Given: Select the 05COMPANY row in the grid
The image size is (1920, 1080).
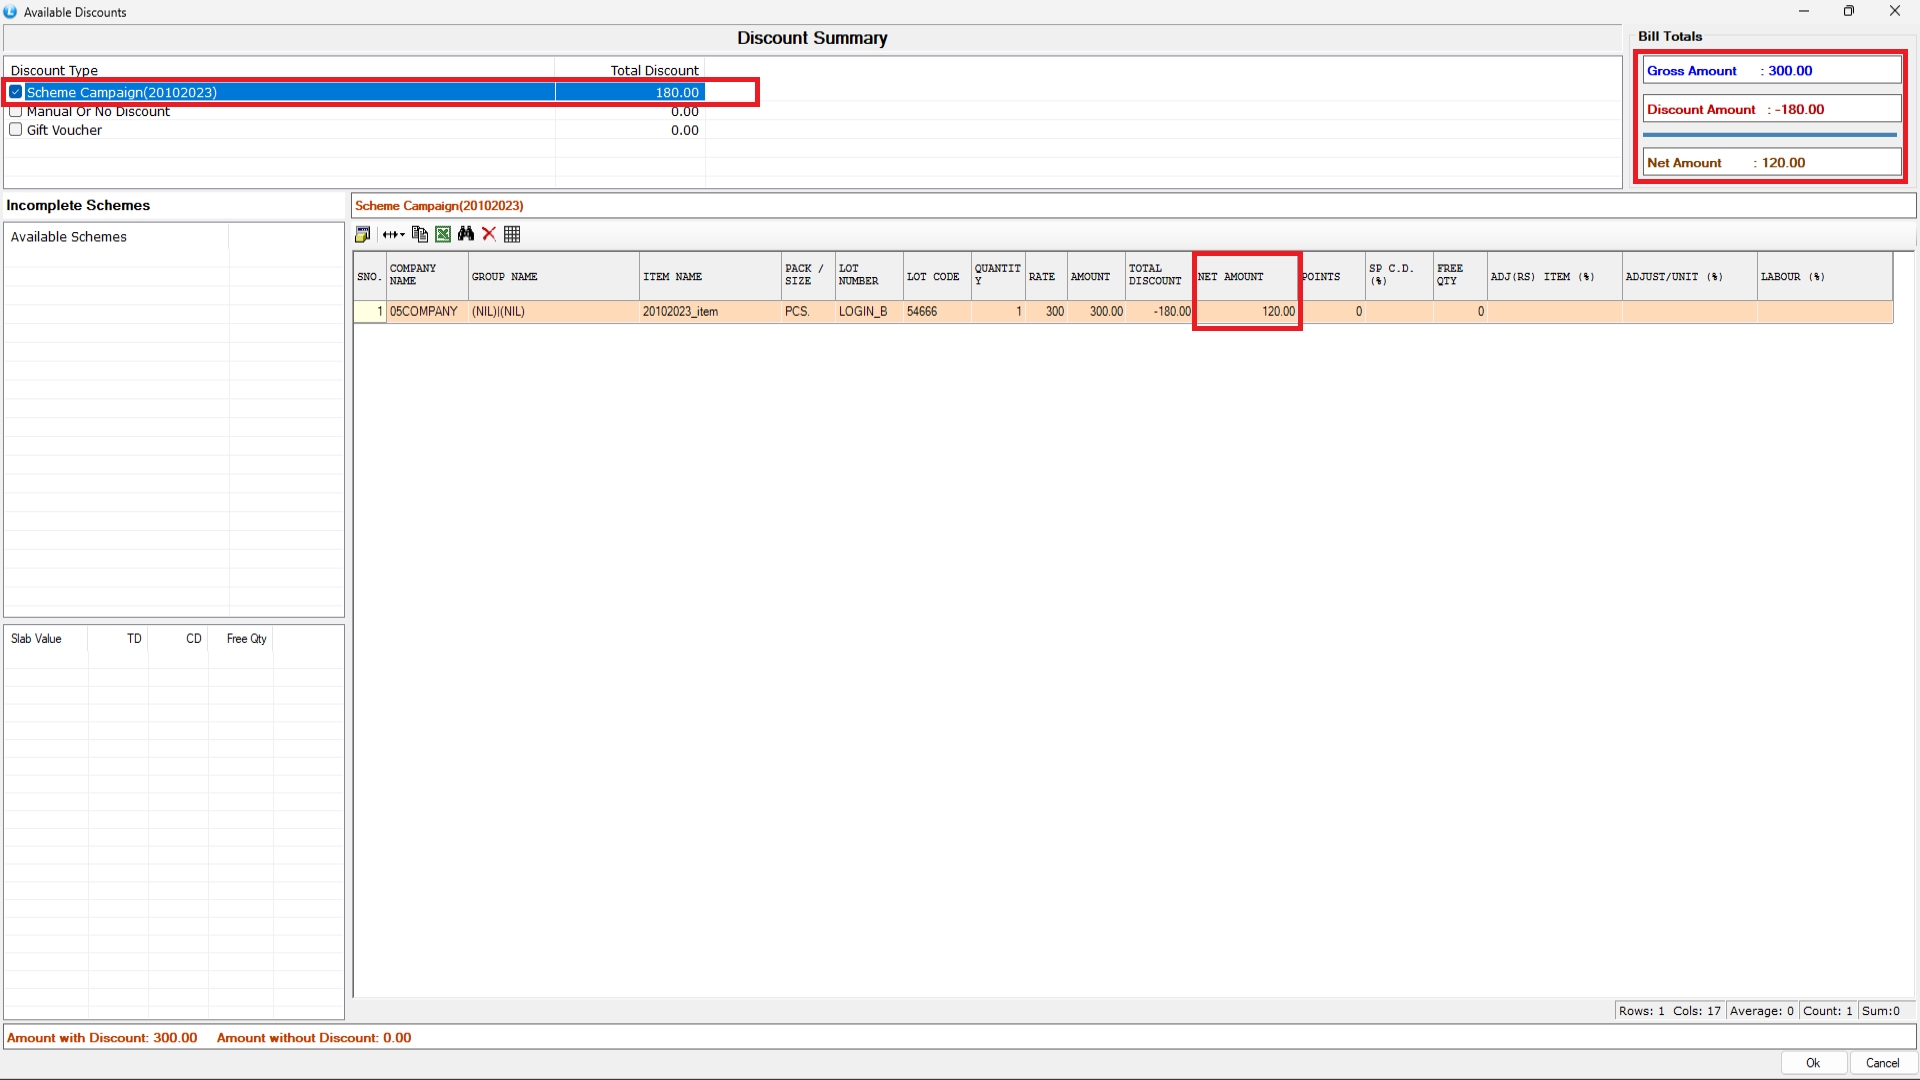Looking at the screenshot, I should 424,312.
